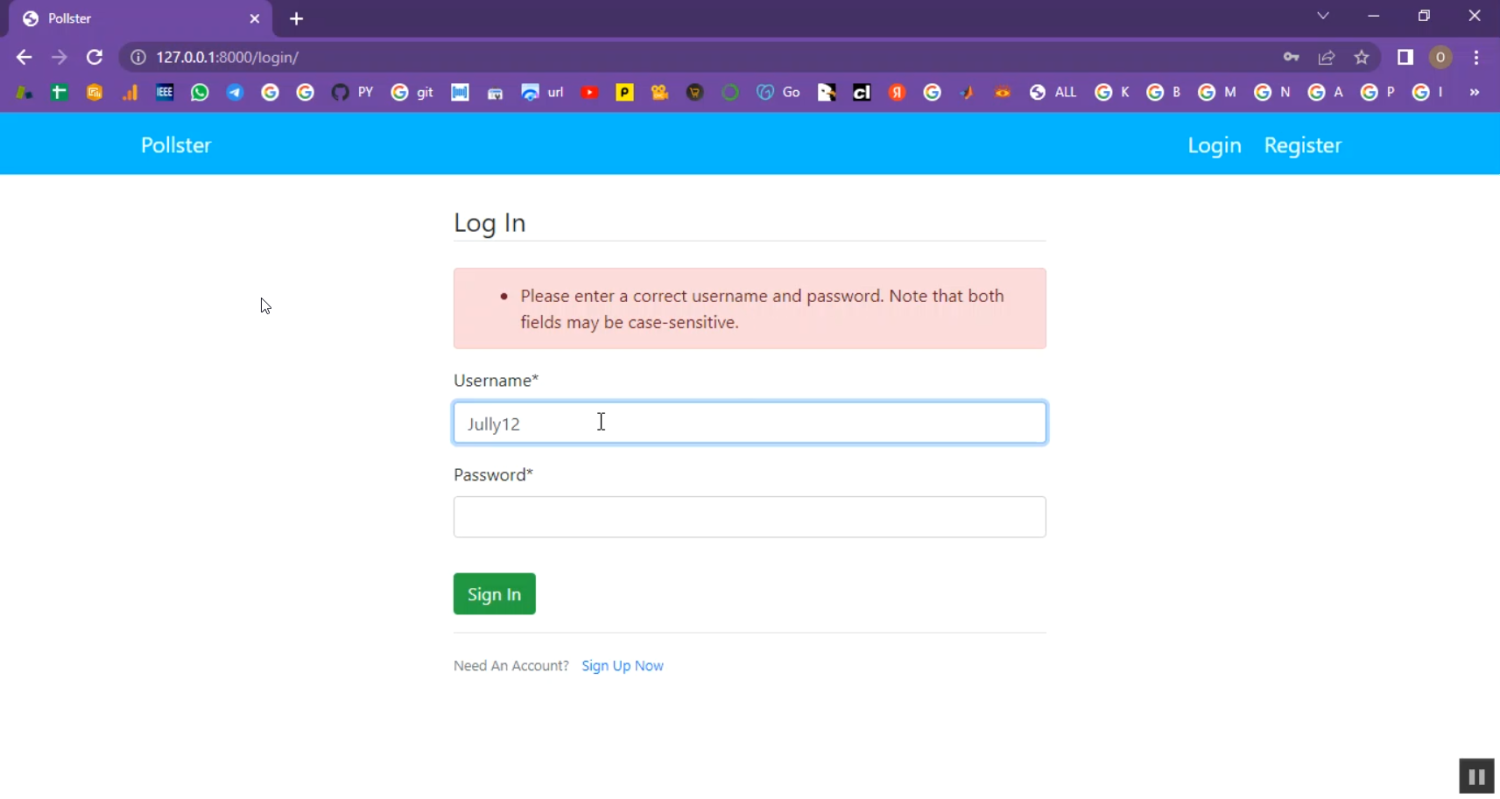Open the bookmark labeled url
This screenshot has width=1500, height=799.
point(542,92)
